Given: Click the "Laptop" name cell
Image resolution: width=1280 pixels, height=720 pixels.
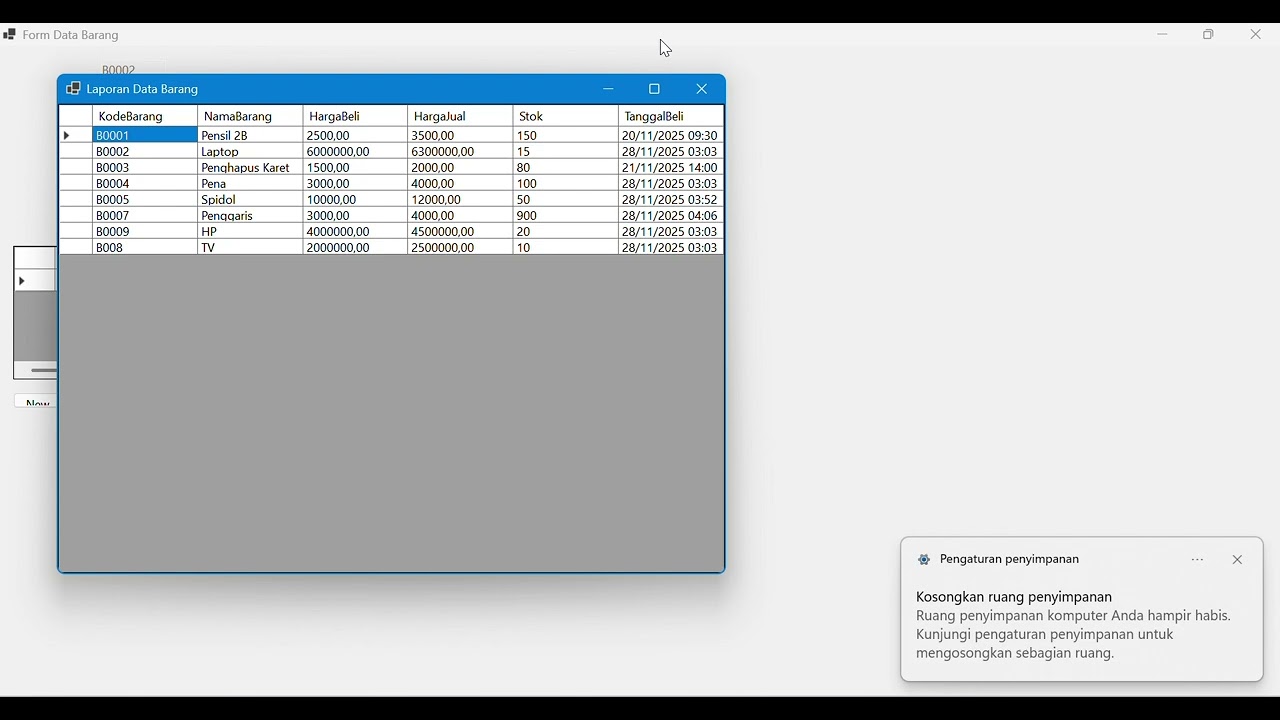Looking at the screenshot, I should click(250, 151).
